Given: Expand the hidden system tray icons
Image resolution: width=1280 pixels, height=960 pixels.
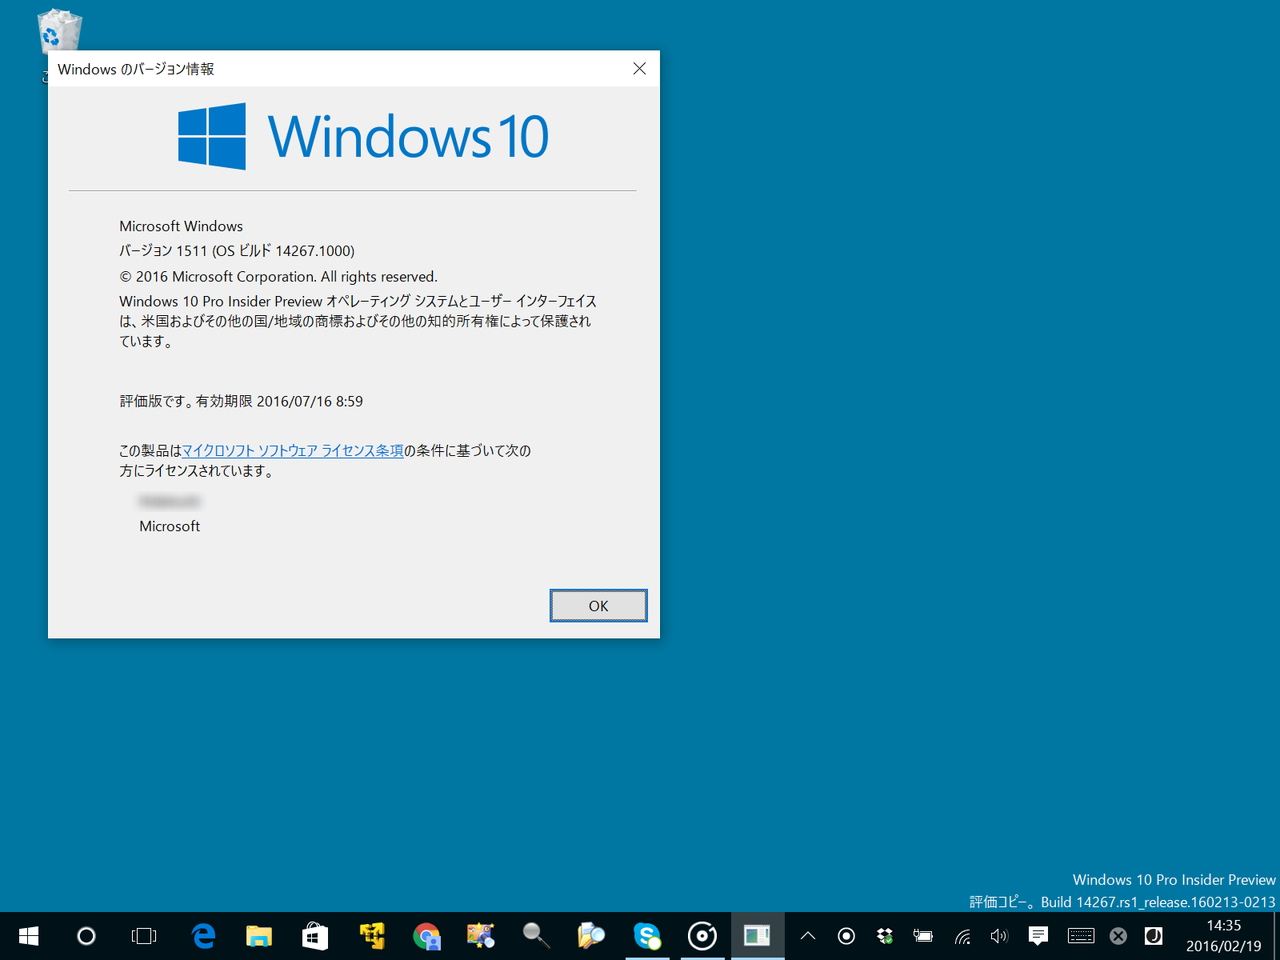Looking at the screenshot, I should point(808,936).
